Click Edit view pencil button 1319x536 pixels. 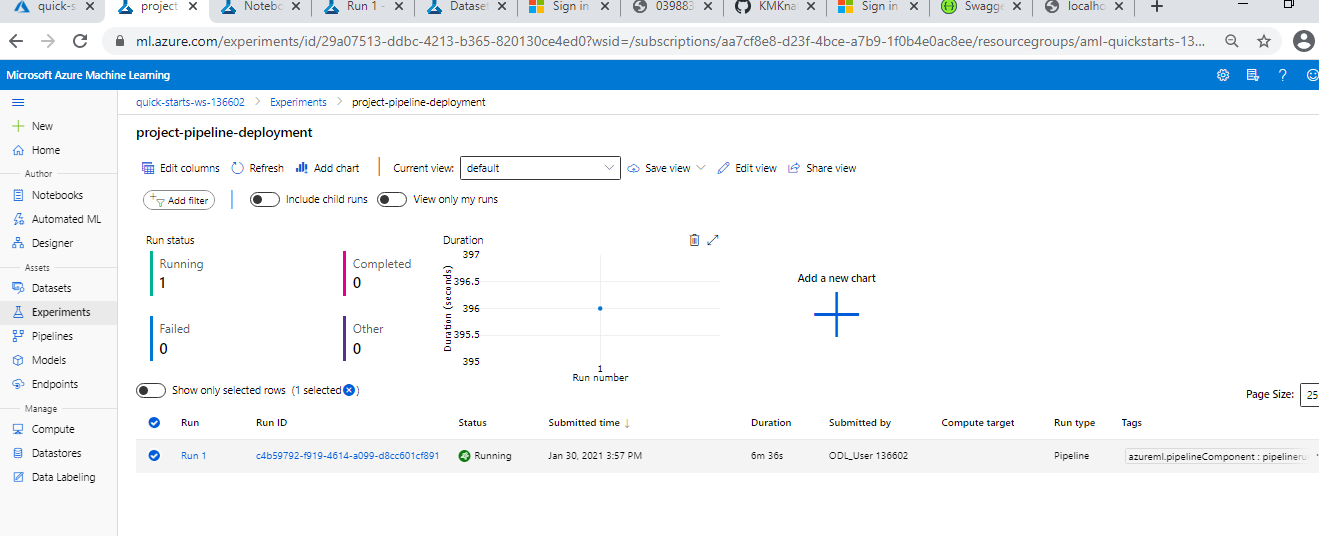[747, 168]
